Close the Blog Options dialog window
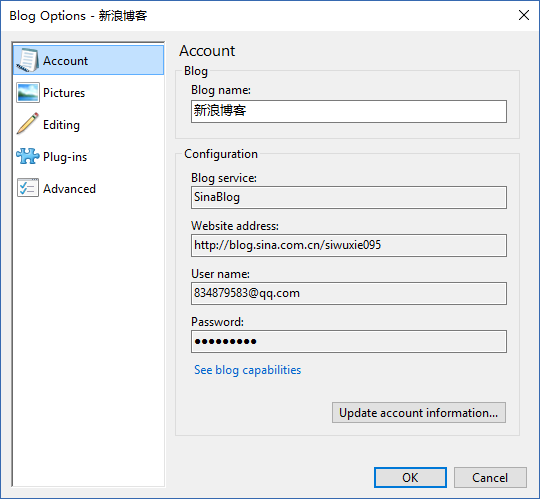This screenshot has height=499, width=540. click(x=524, y=15)
